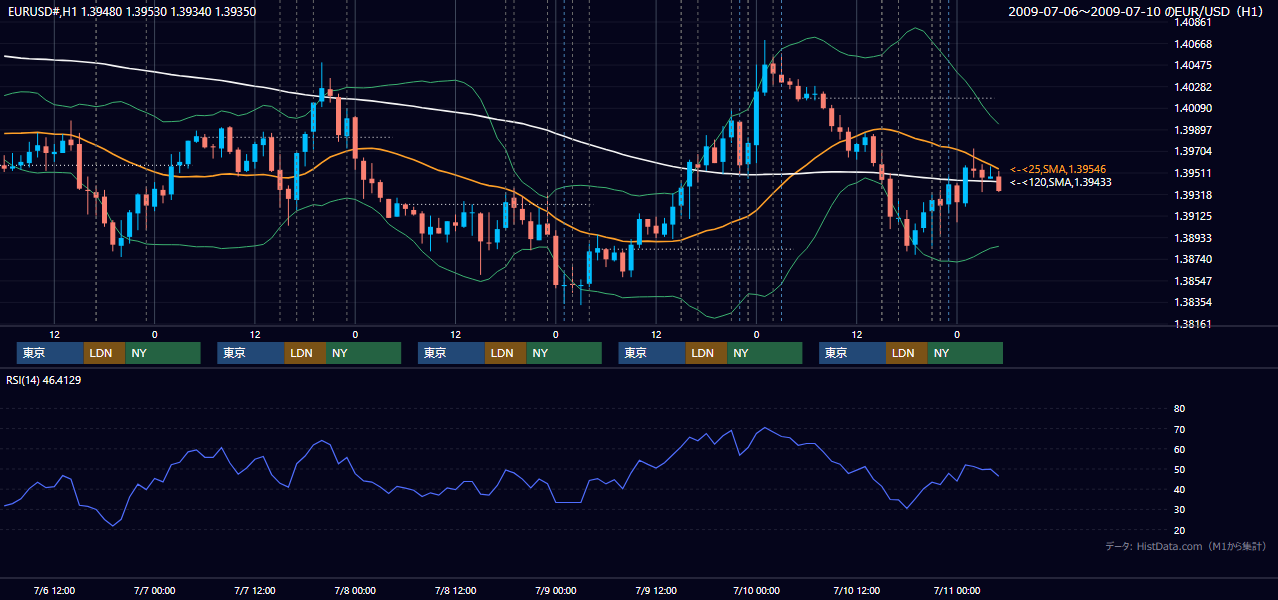This screenshot has width=1278, height=600.
Task: Click RSI scale value 20
Action: (x=1179, y=530)
